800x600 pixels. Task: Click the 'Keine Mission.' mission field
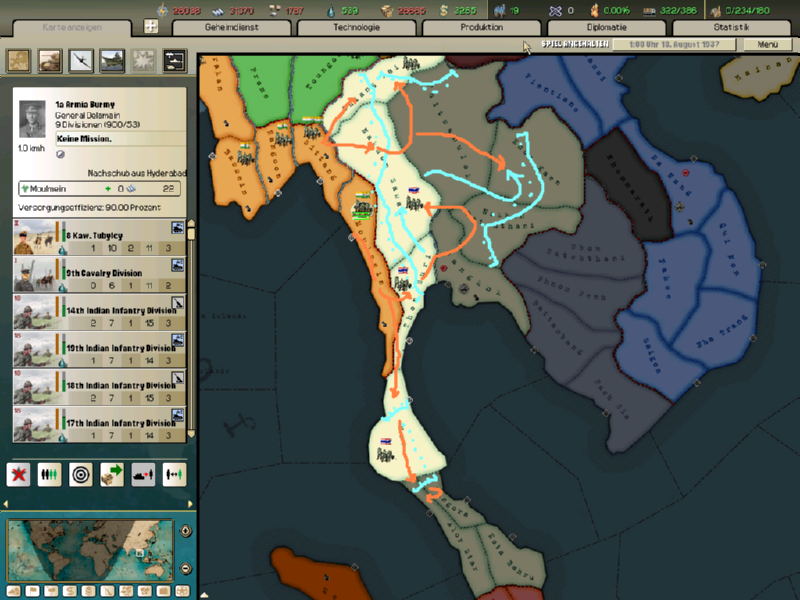click(x=120, y=139)
